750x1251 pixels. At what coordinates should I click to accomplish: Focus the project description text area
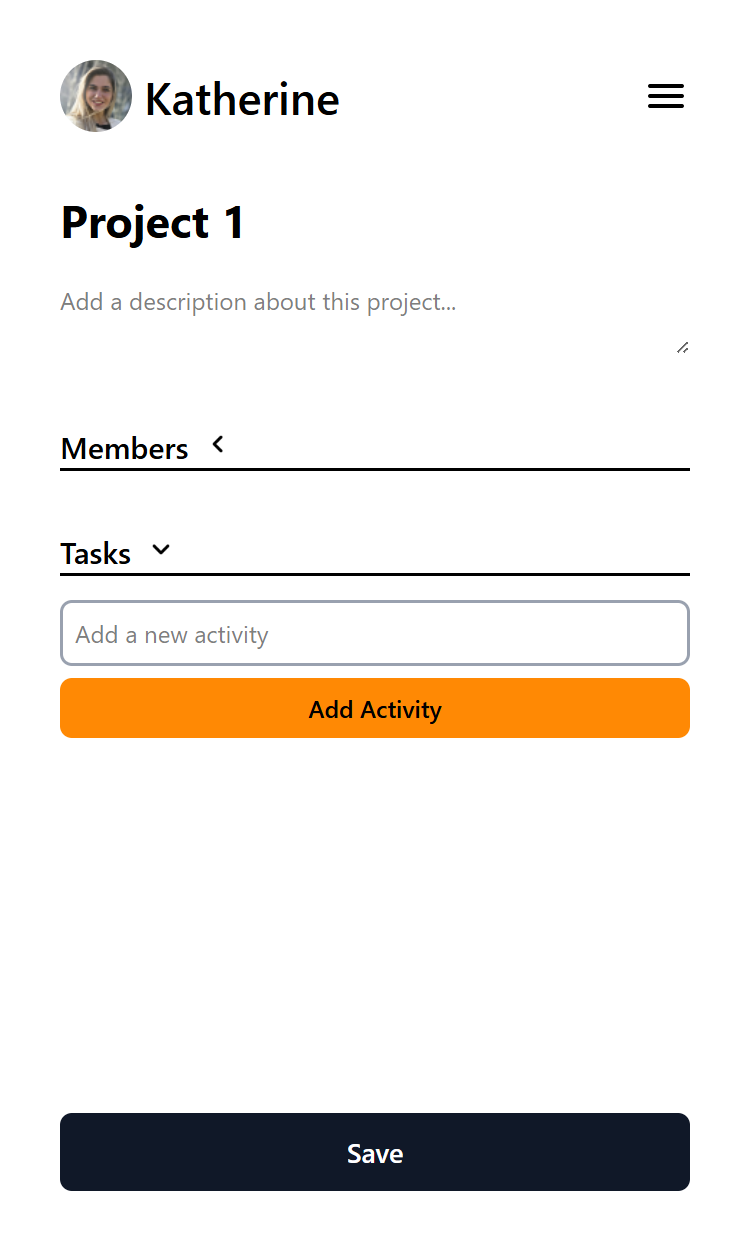pyautogui.click(x=375, y=319)
